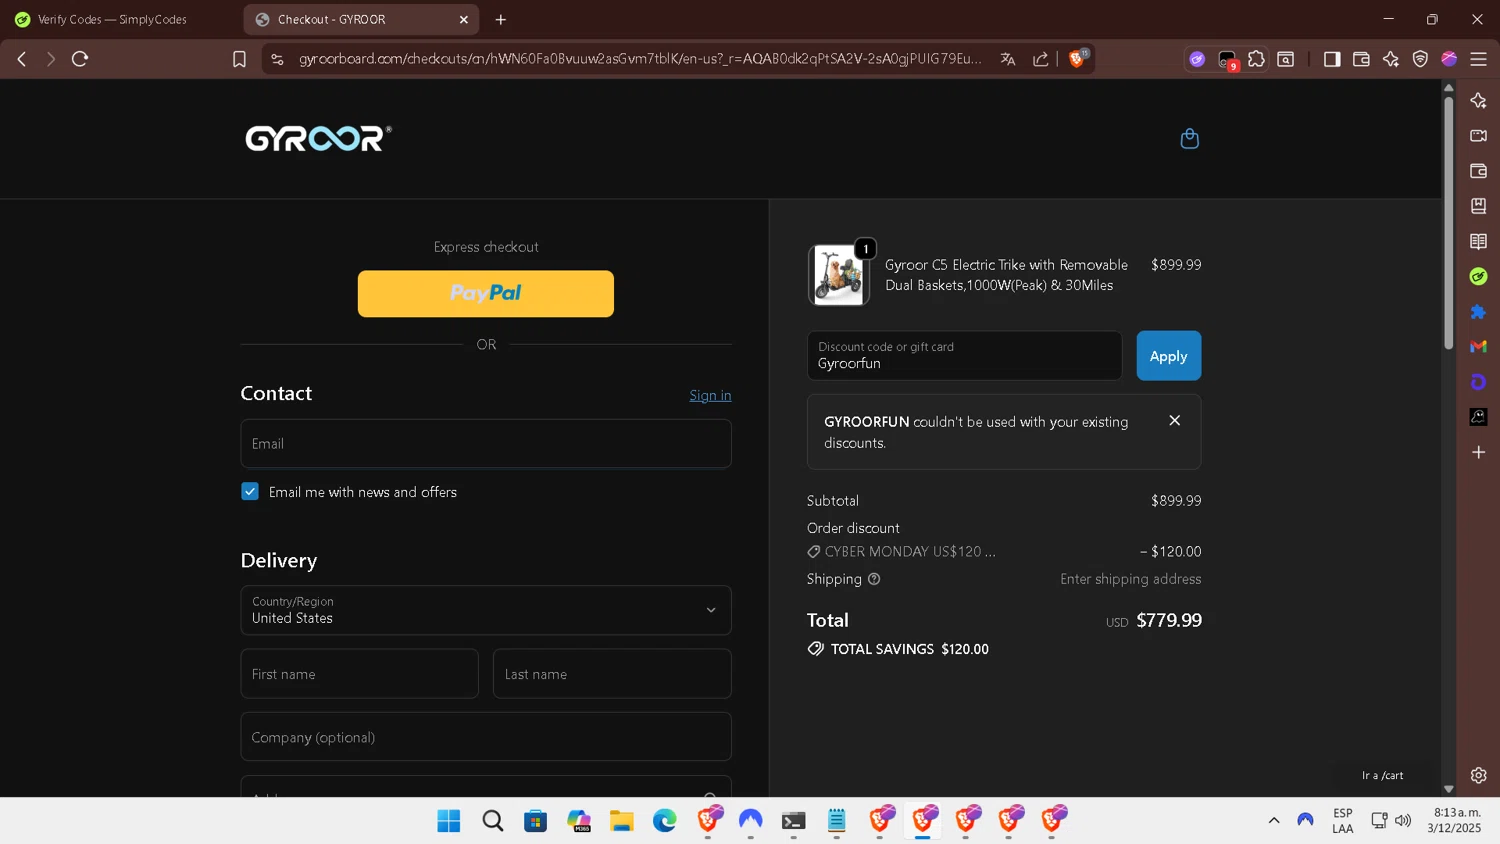Screen dimensions: 1500x844
Task: Open File Explorer from the taskbar
Action: pos(622,821)
